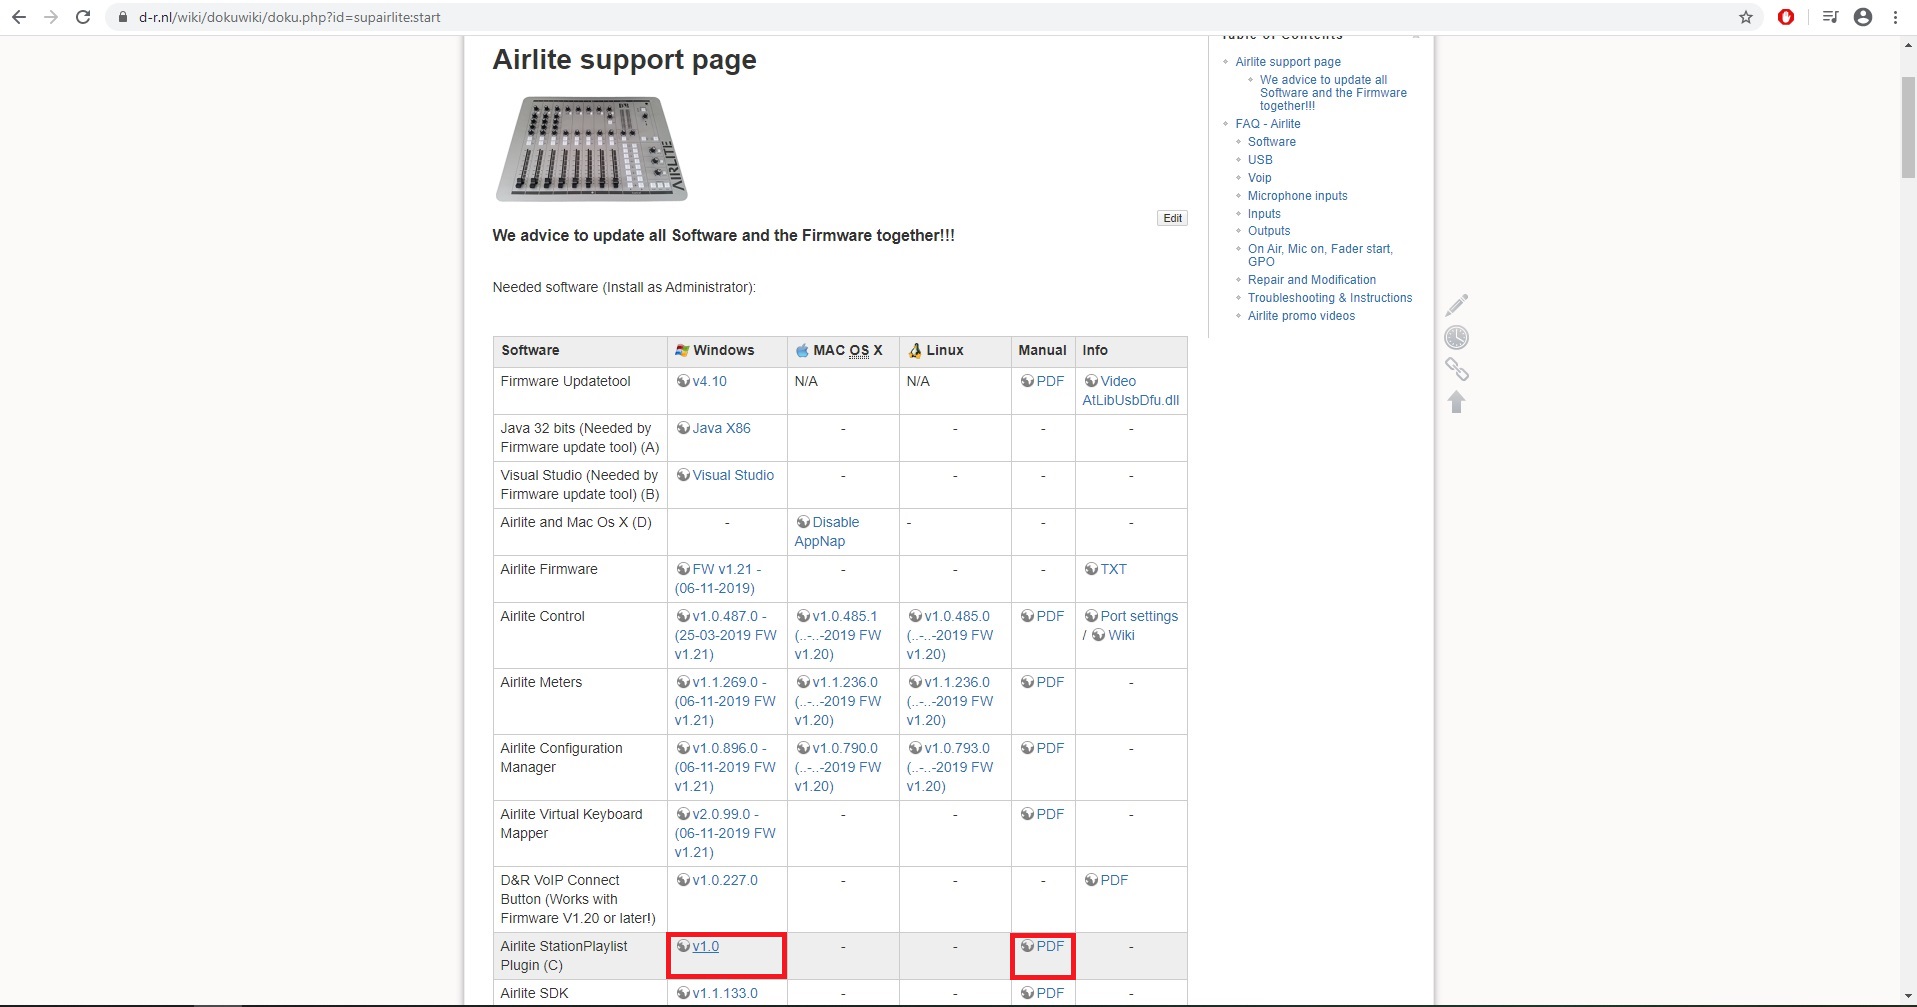Reload the current page
Image resolution: width=1917 pixels, height=1007 pixels.
point(83,17)
